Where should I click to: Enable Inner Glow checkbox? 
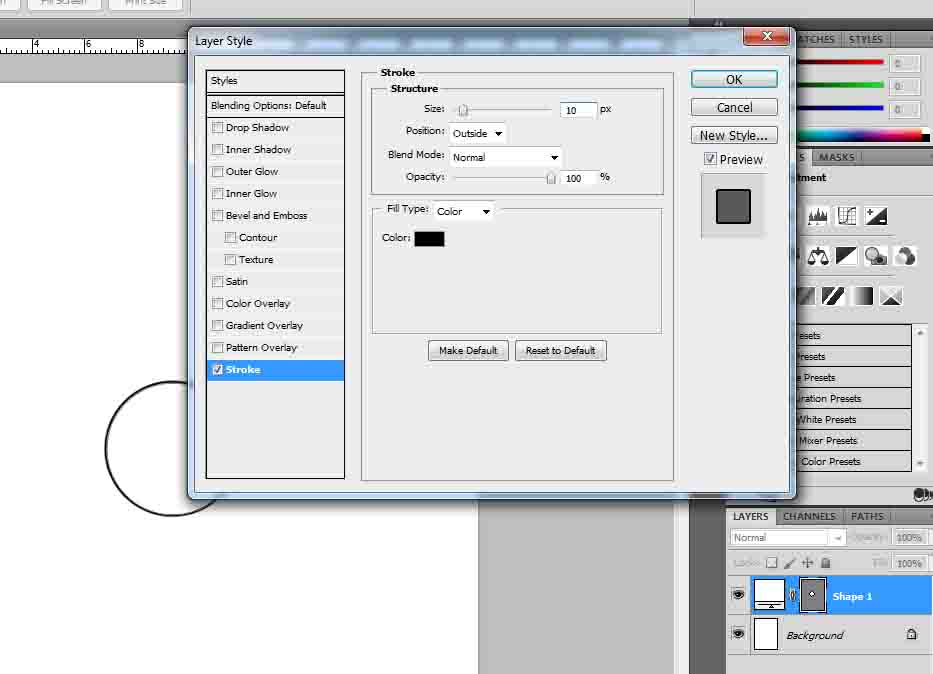coord(218,193)
